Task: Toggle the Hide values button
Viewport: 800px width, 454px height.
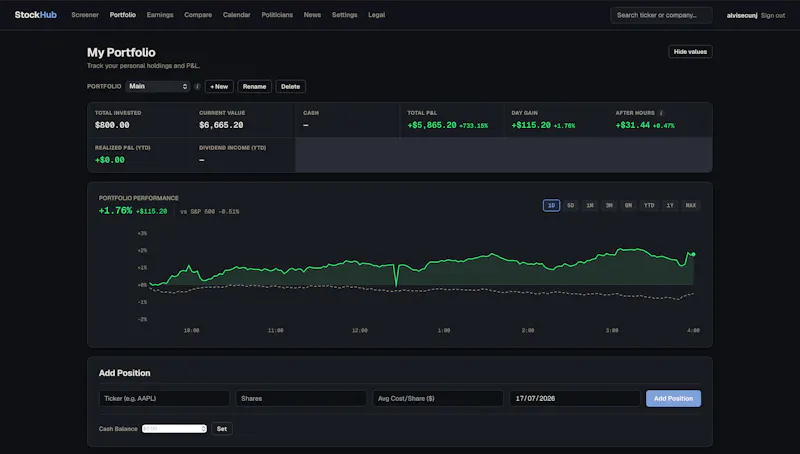Action: (x=690, y=52)
